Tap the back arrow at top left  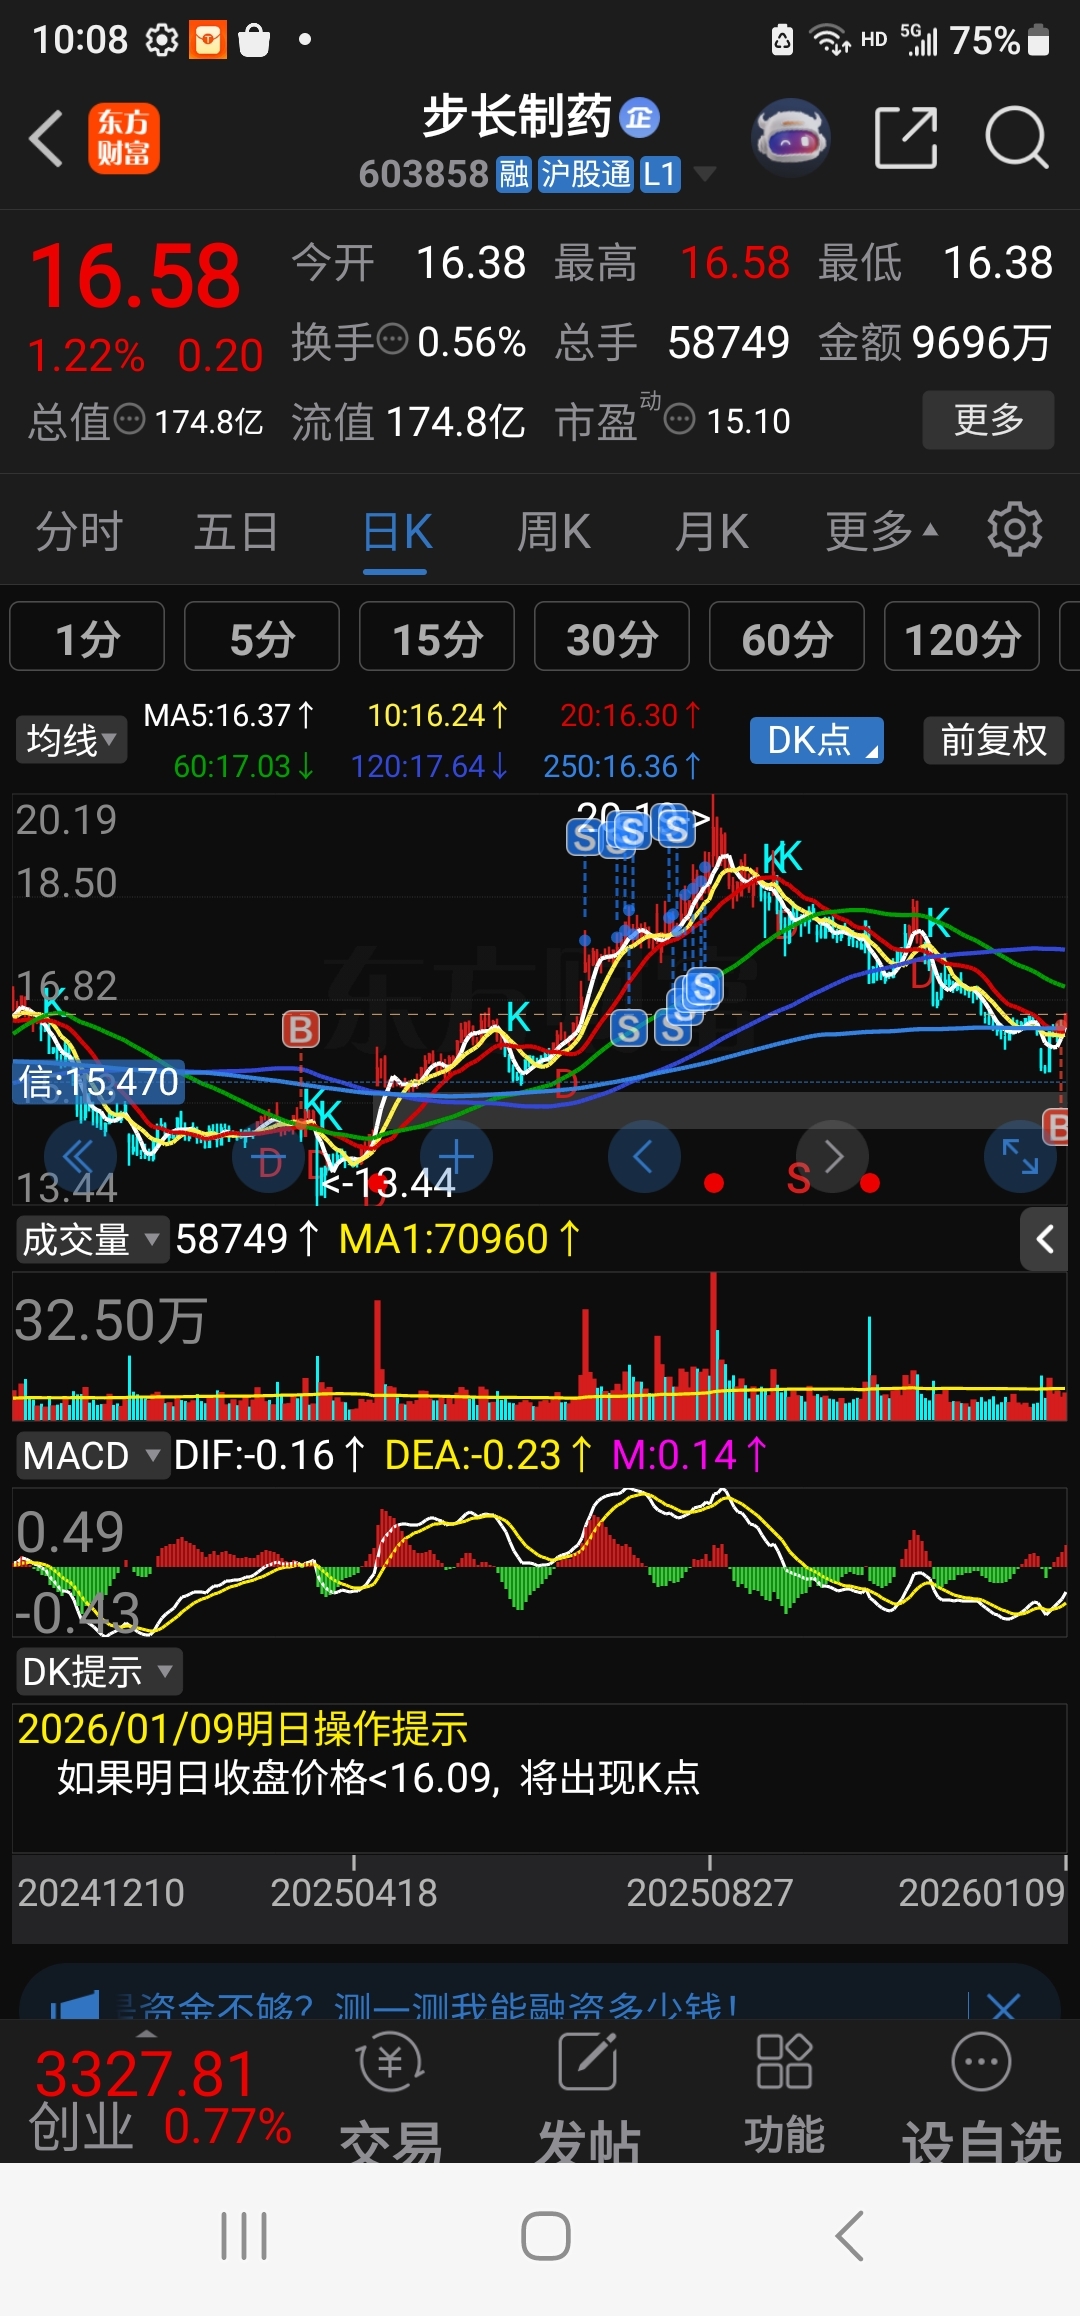point(47,138)
